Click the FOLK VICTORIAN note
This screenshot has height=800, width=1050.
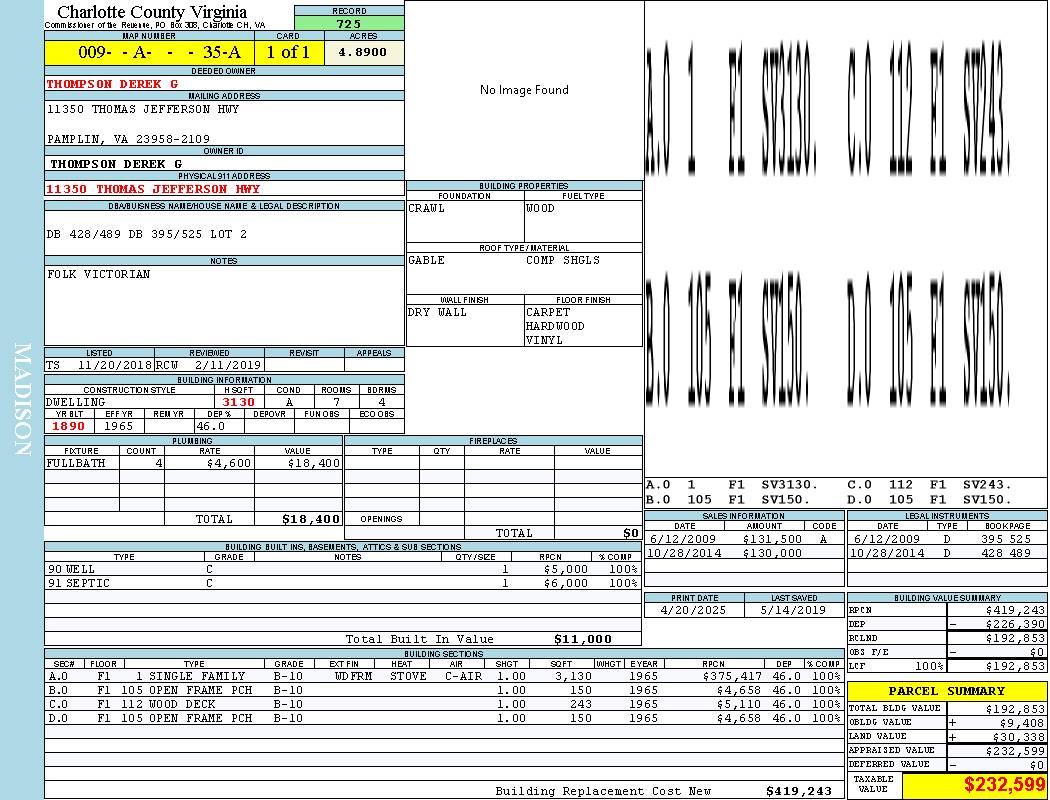[98, 274]
